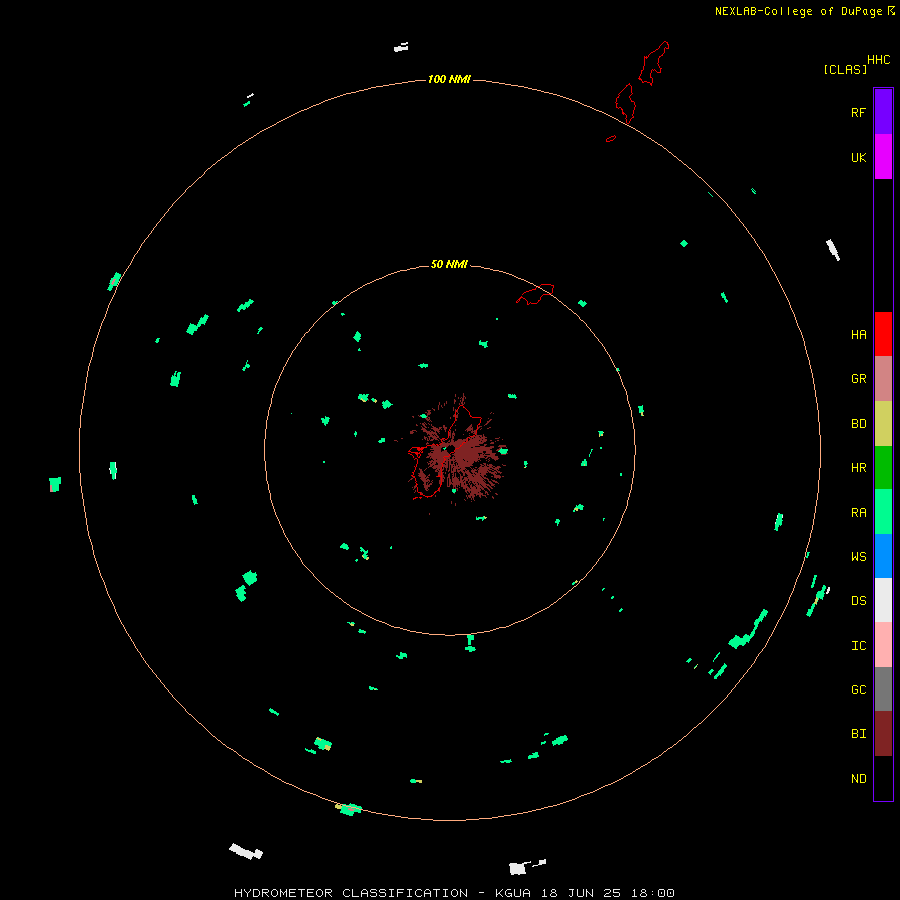This screenshot has height=900, width=900.
Task: Click the HA legend label
Action: 858,335
